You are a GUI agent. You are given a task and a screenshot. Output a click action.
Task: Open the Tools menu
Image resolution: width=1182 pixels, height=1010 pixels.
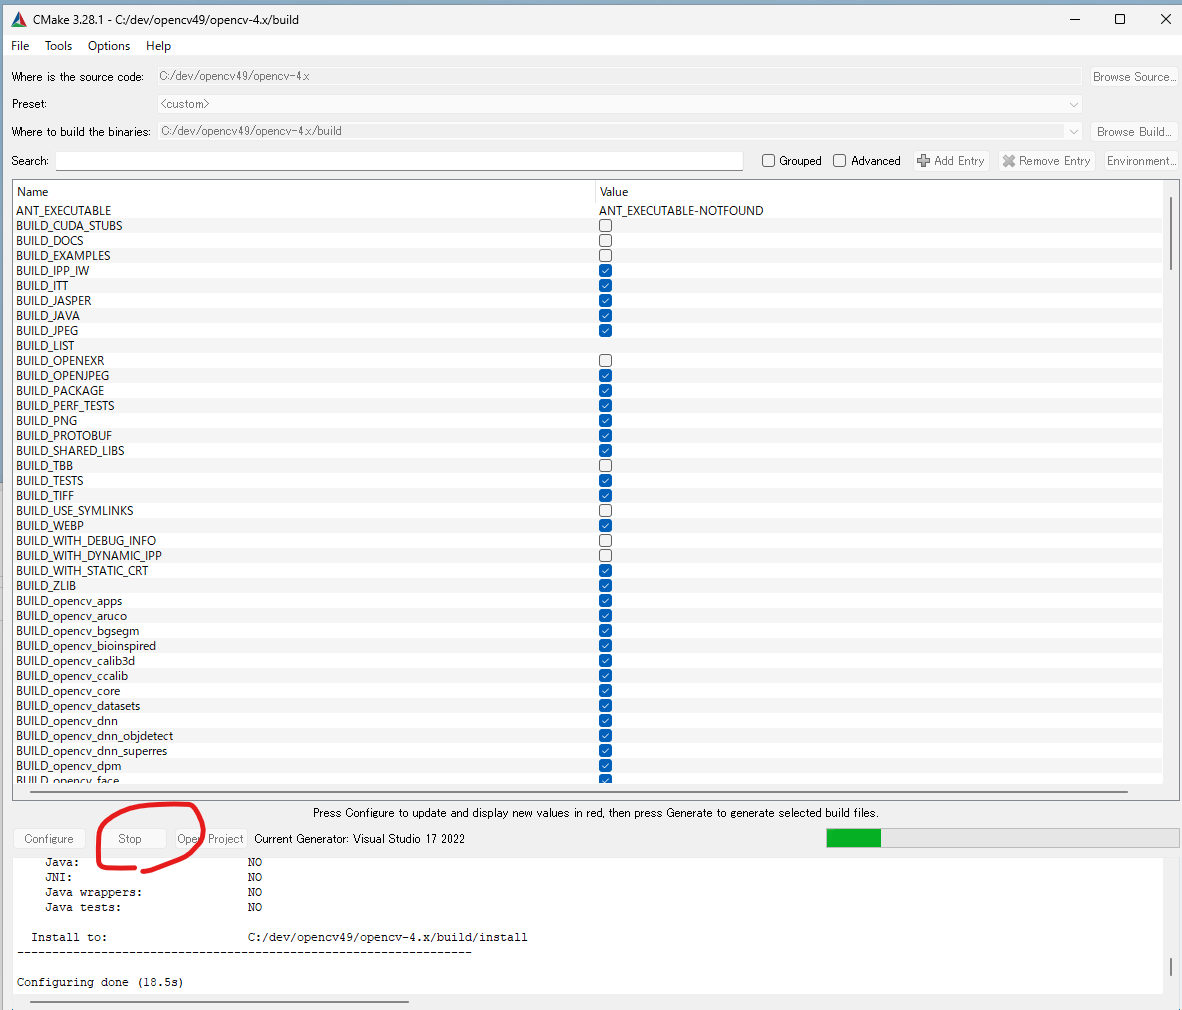(59, 46)
